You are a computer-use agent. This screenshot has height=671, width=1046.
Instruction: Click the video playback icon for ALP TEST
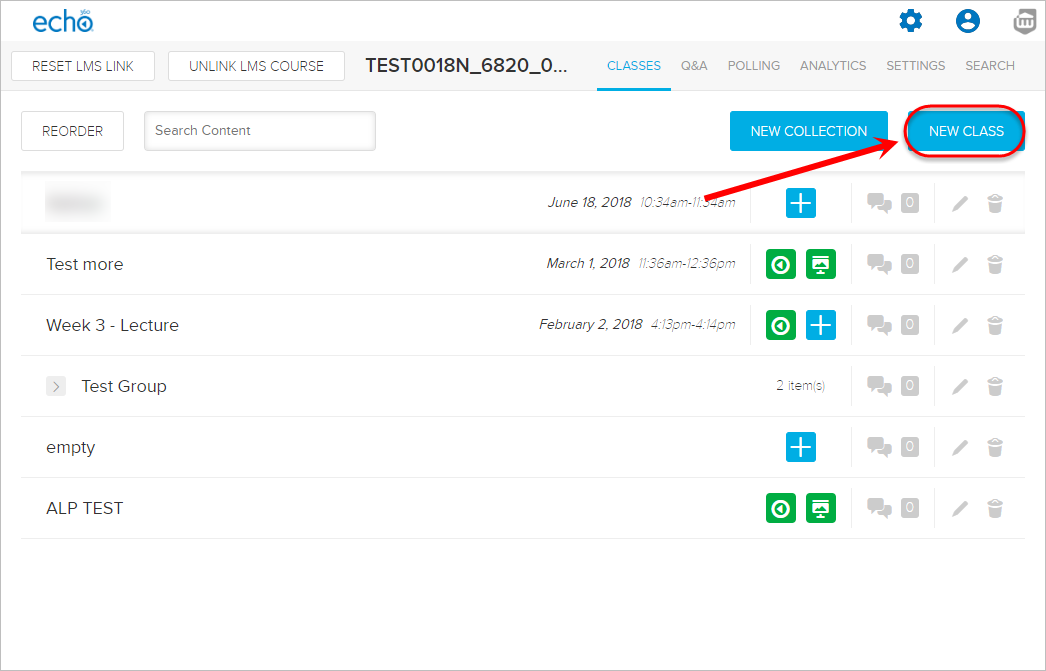click(781, 508)
